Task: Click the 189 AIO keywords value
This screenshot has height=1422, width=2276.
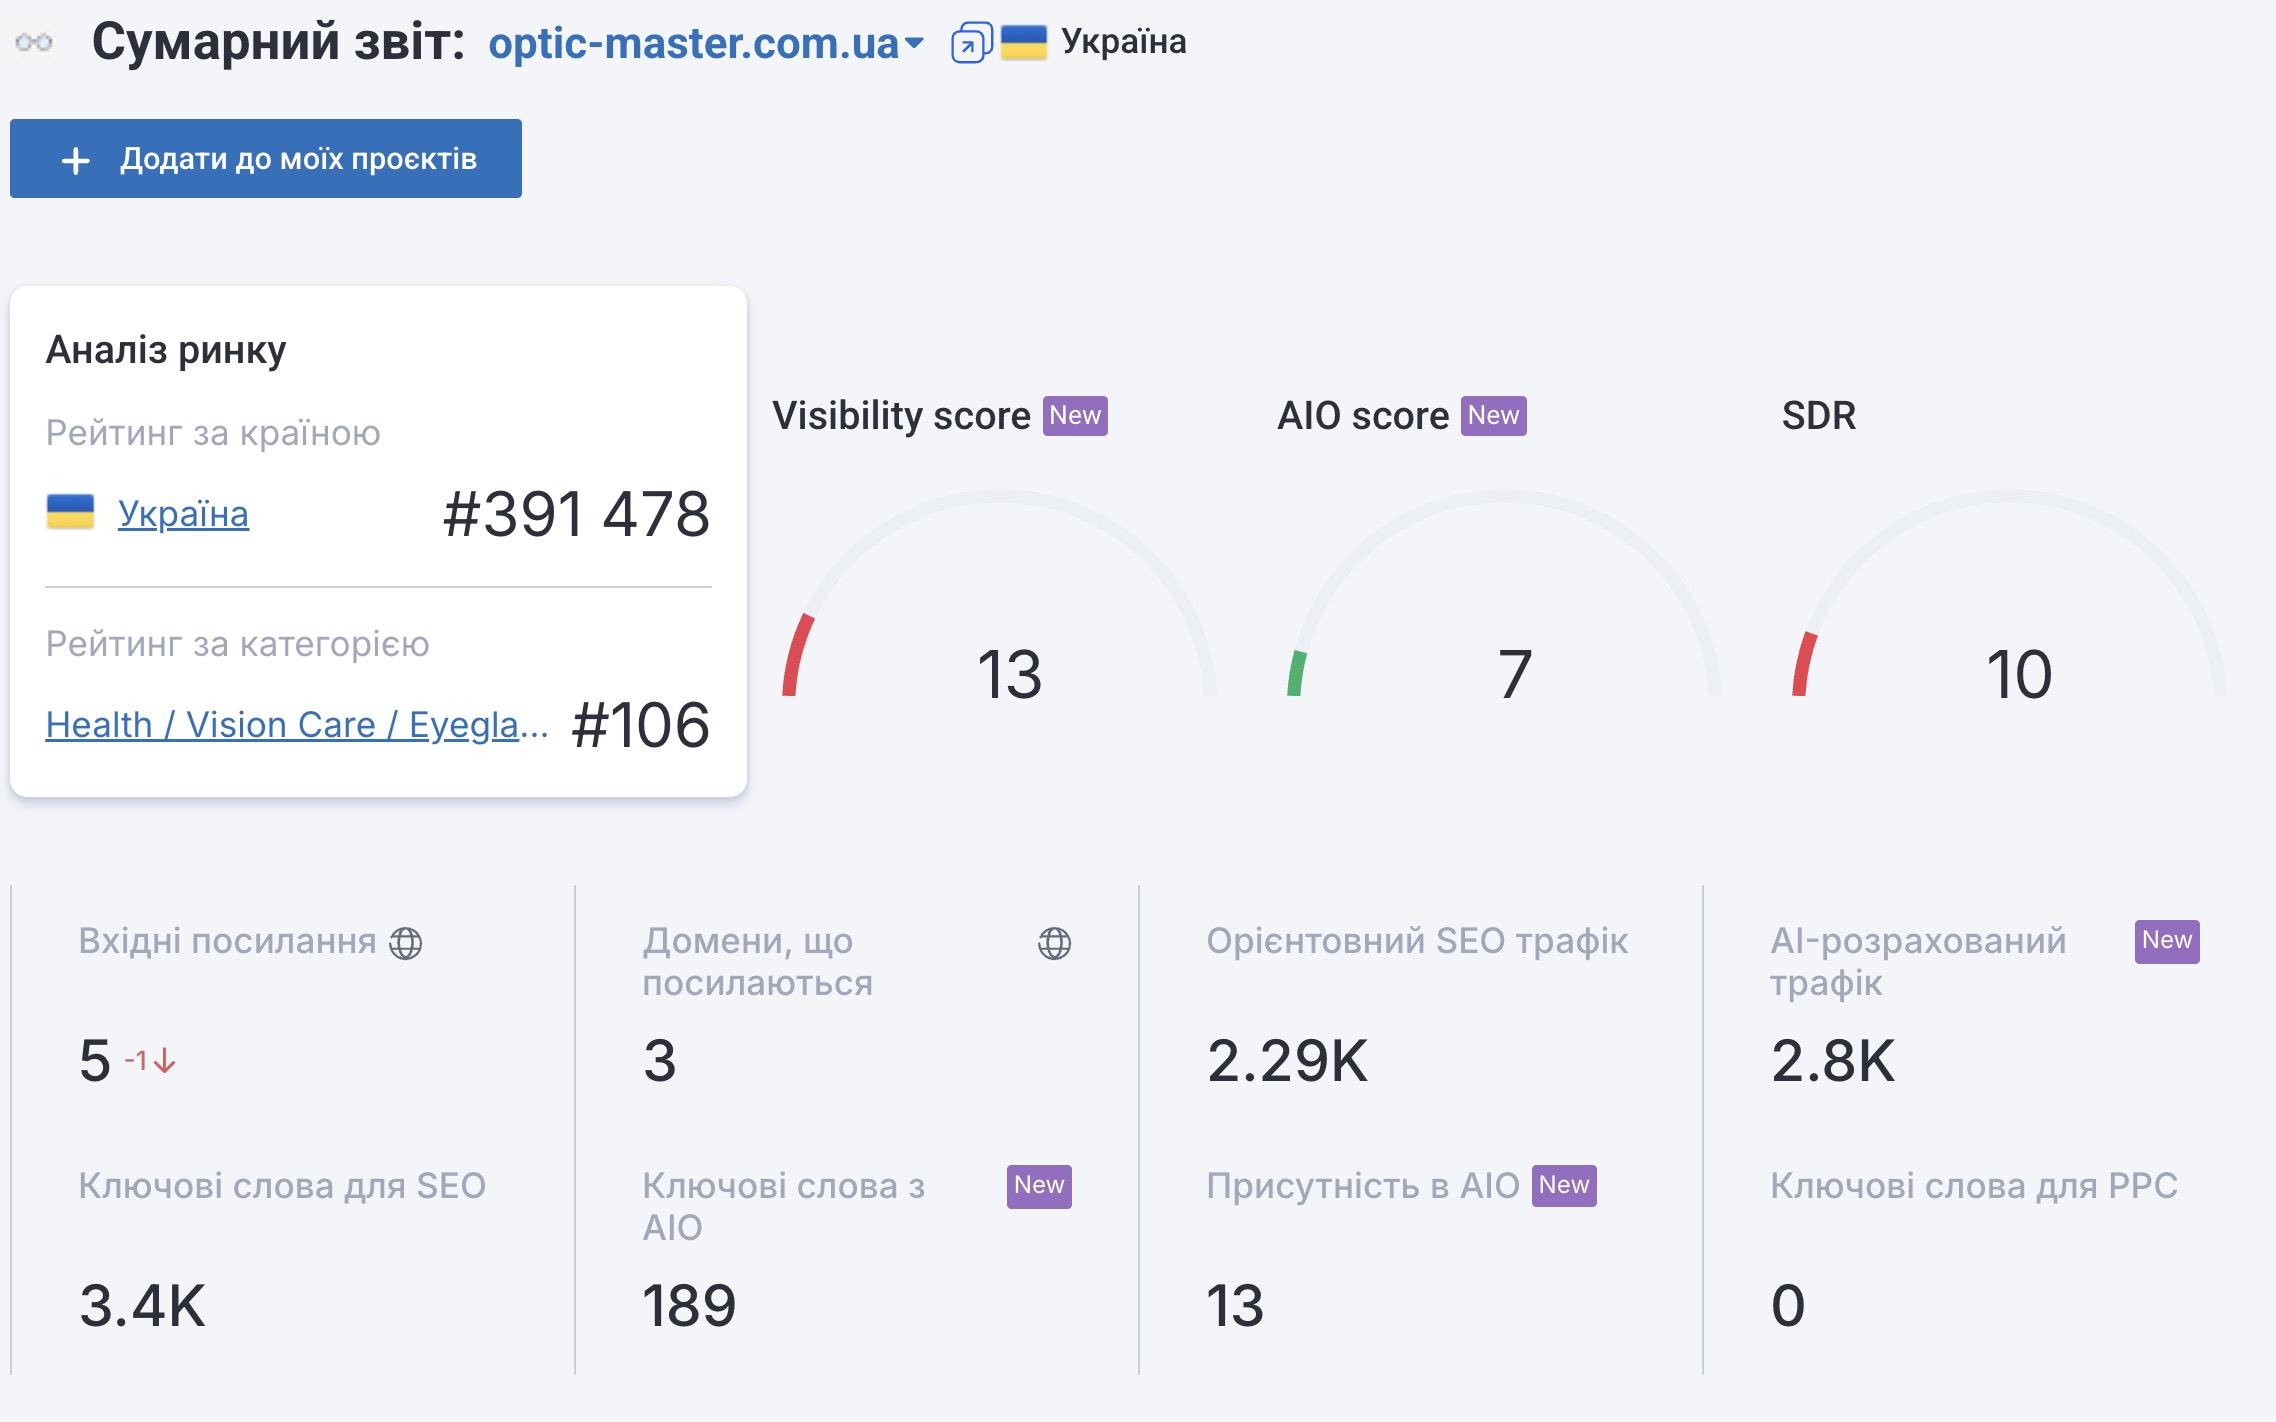Action: pos(689,1306)
